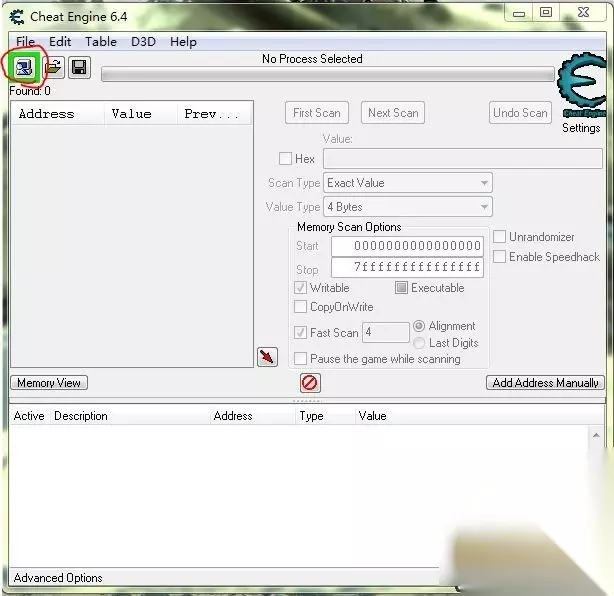The image size is (614, 596).
Task: Open the Table menu
Action: [101, 42]
